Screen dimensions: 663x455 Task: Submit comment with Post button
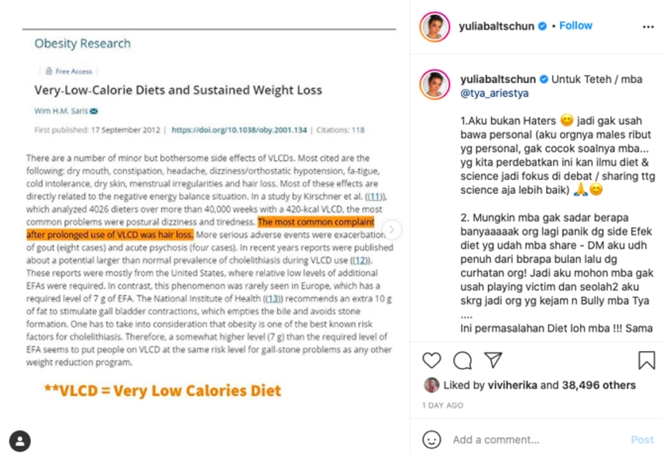click(x=642, y=440)
